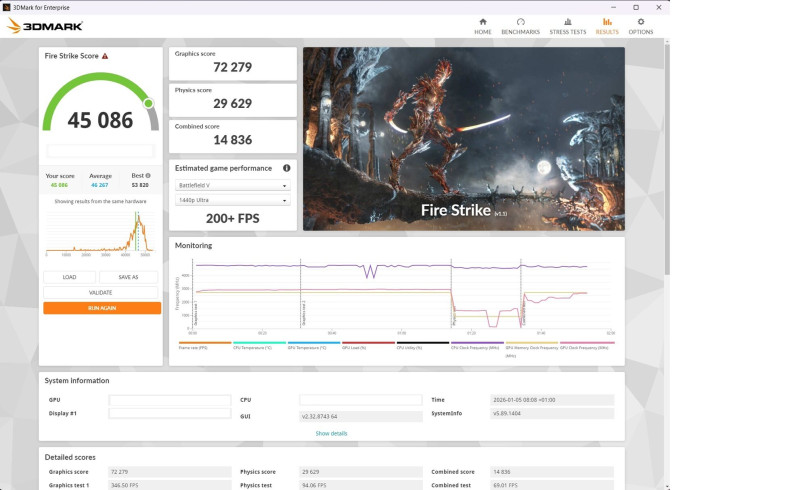Click Average score 46 267
The width and height of the screenshot is (800, 490).
point(99,185)
